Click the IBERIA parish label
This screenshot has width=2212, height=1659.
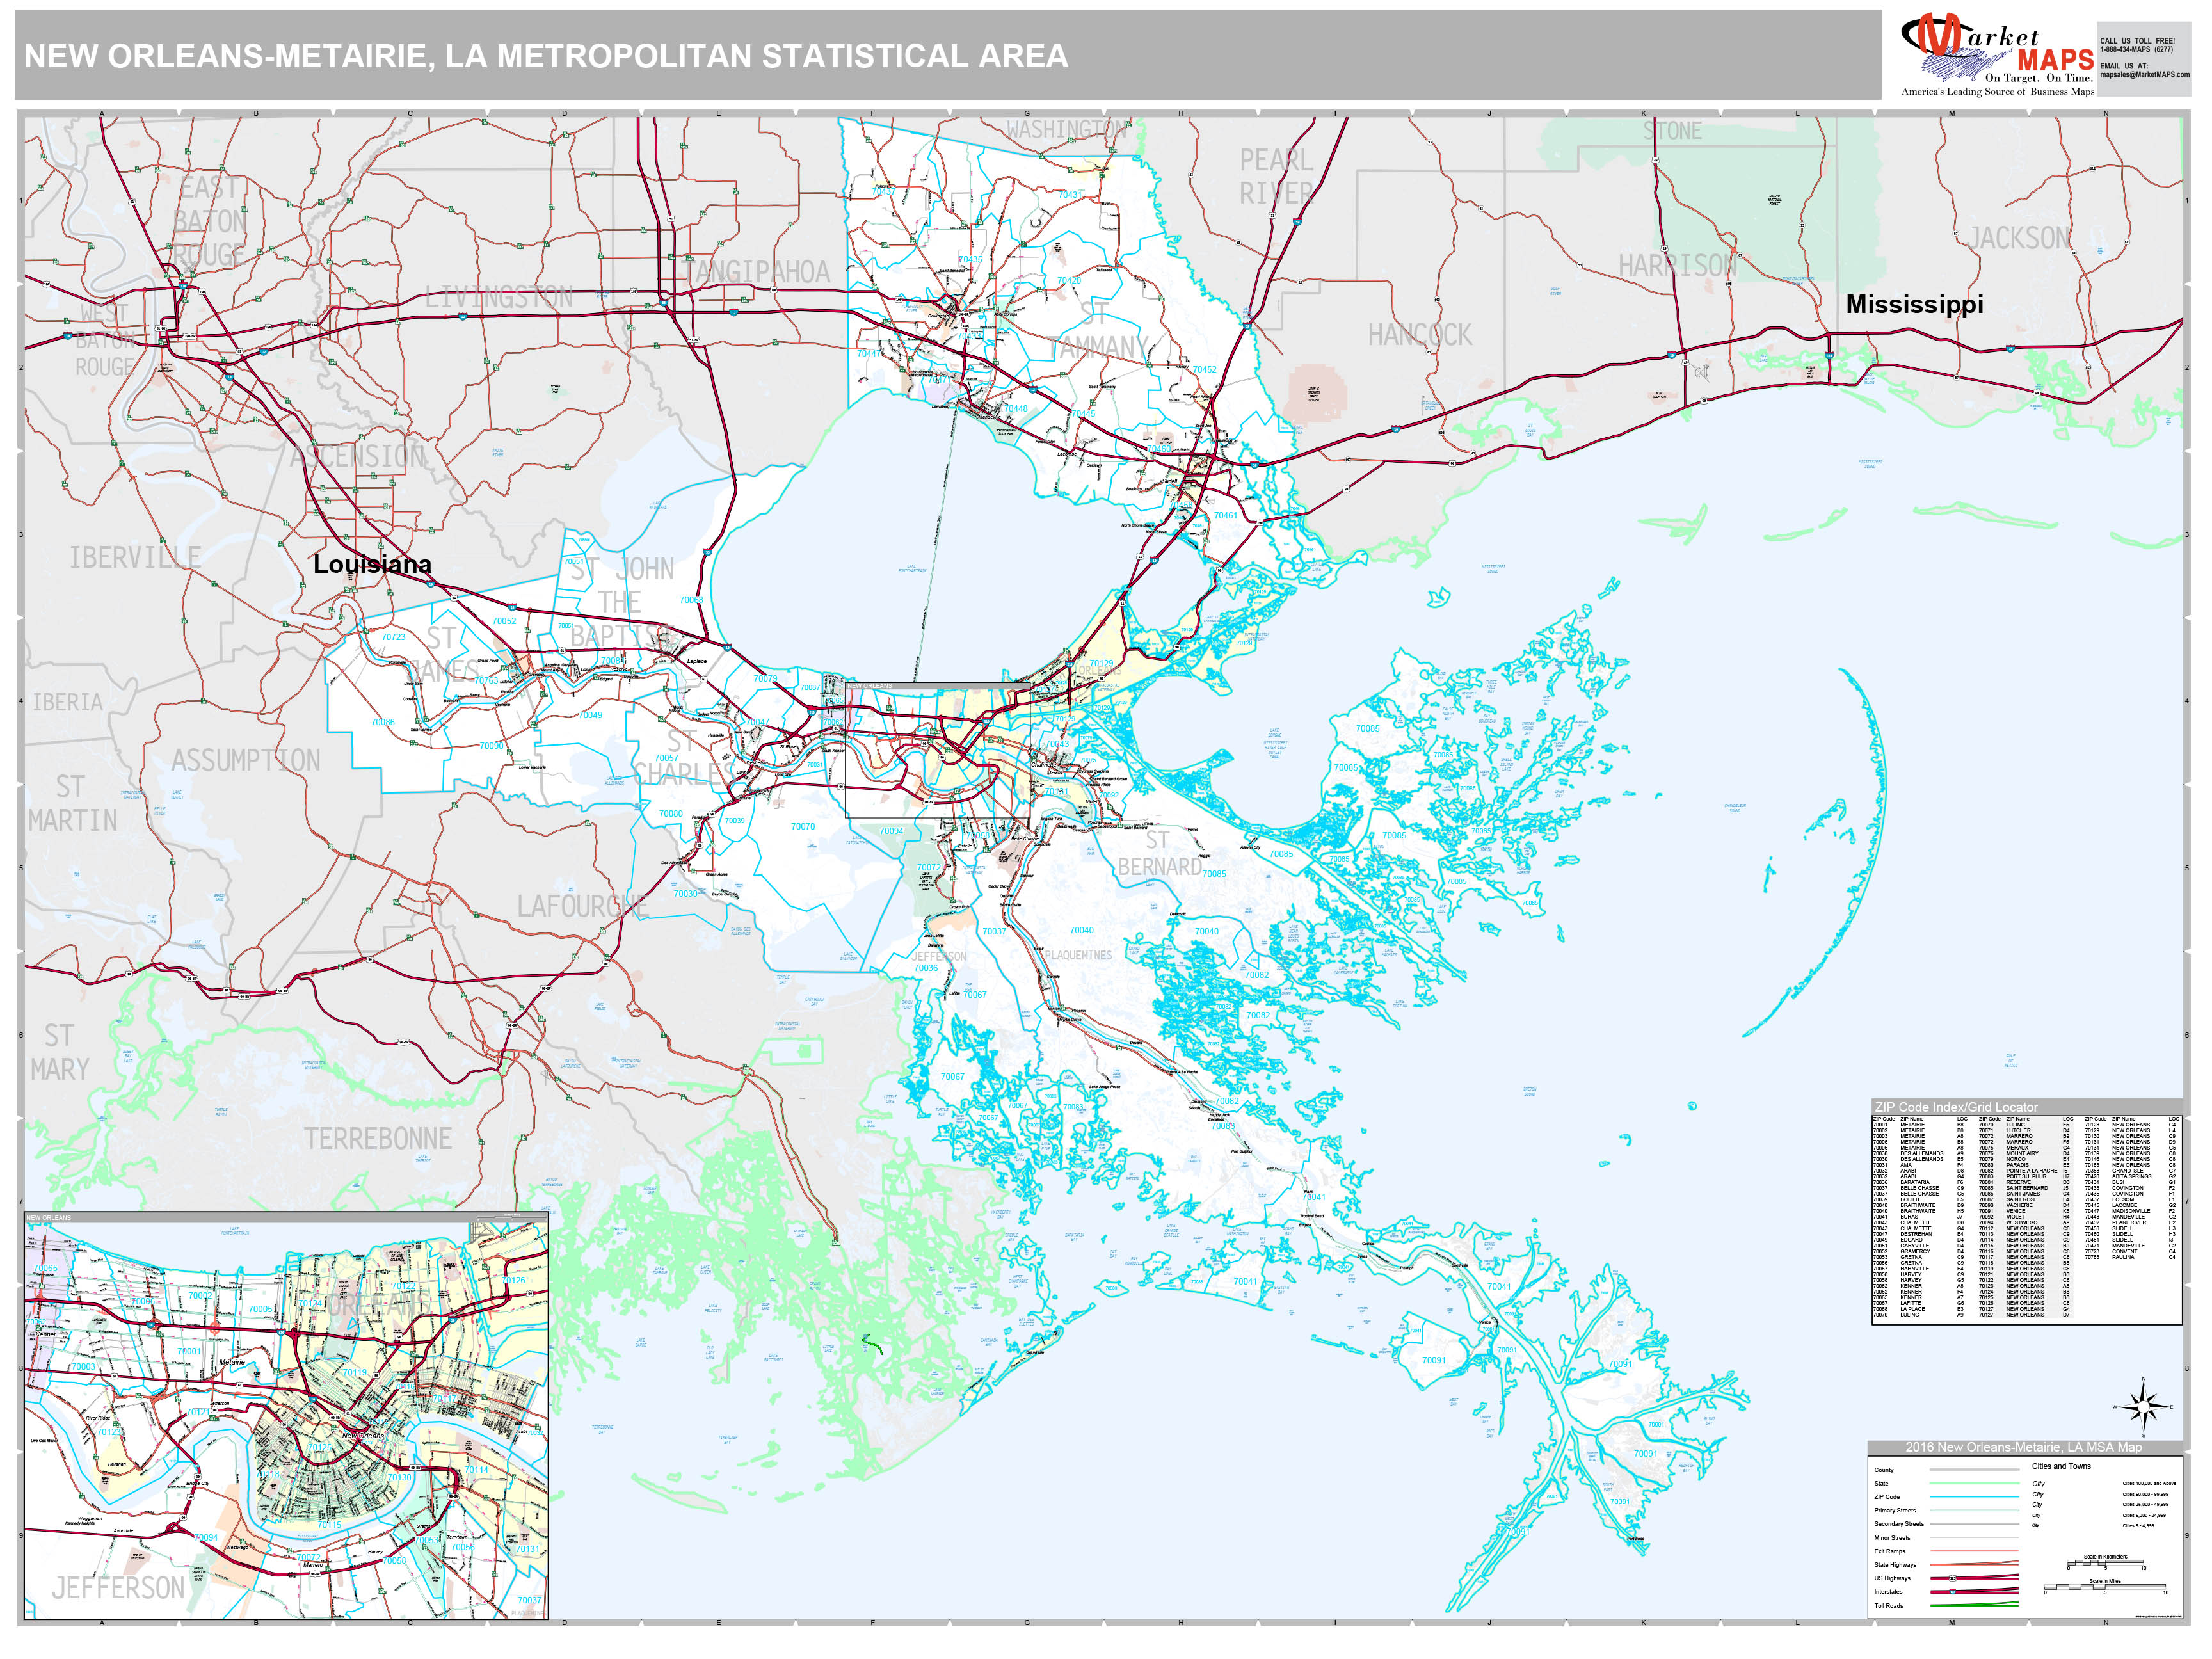pyautogui.click(x=68, y=702)
